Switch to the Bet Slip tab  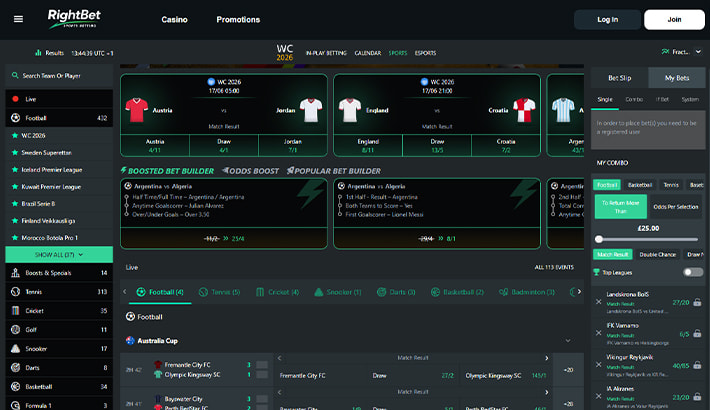point(619,78)
